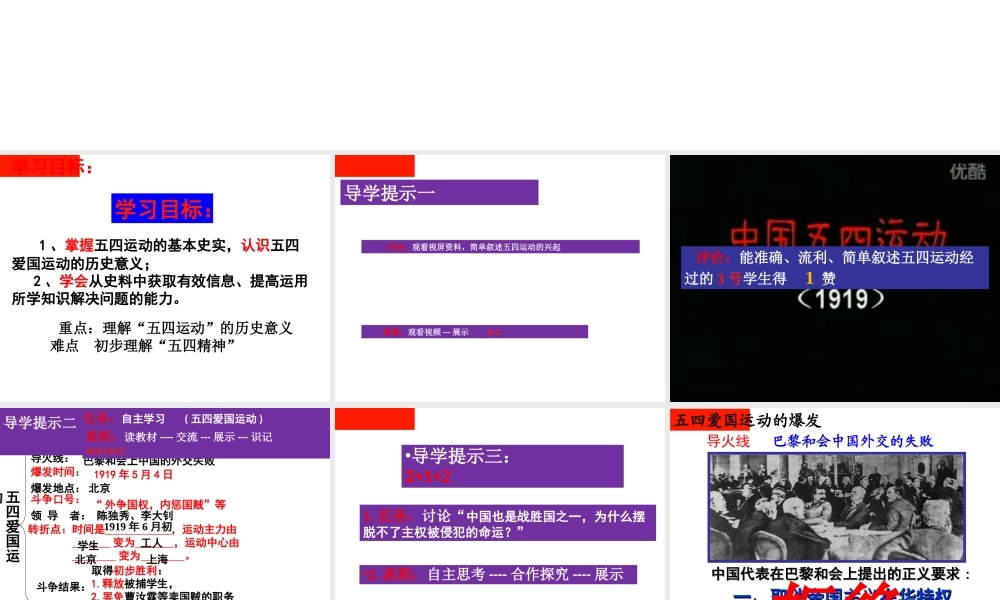Click the 重点：理解“五四运动”的历史意义 line

coord(175,328)
